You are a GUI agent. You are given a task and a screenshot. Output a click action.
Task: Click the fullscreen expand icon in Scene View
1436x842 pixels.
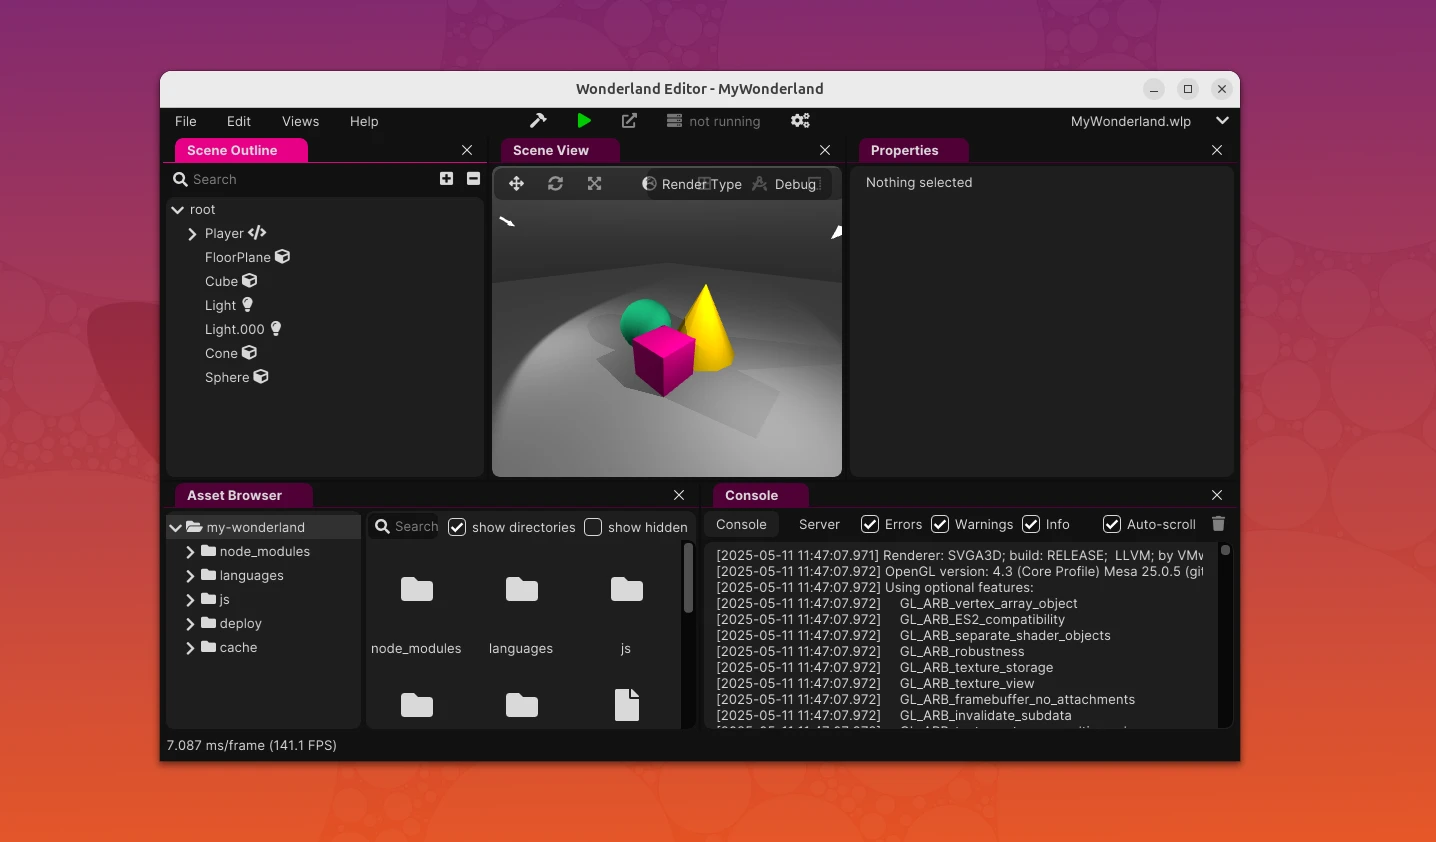click(x=594, y=184)
